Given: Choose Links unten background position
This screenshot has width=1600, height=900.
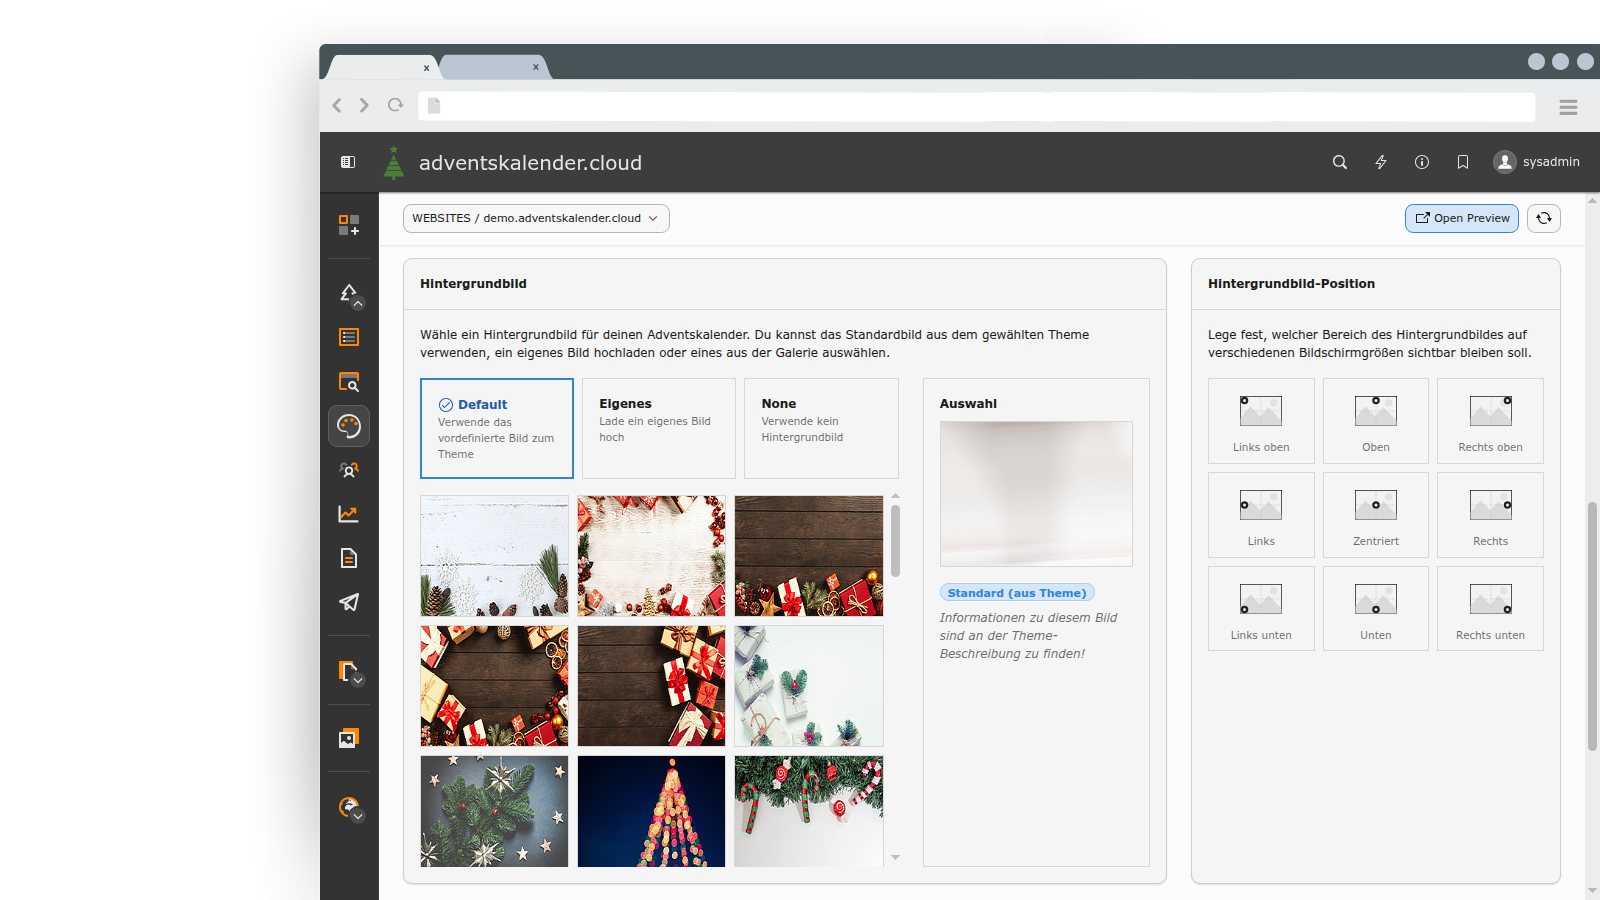Looking at the screenshot, I should pos(1261,608).
